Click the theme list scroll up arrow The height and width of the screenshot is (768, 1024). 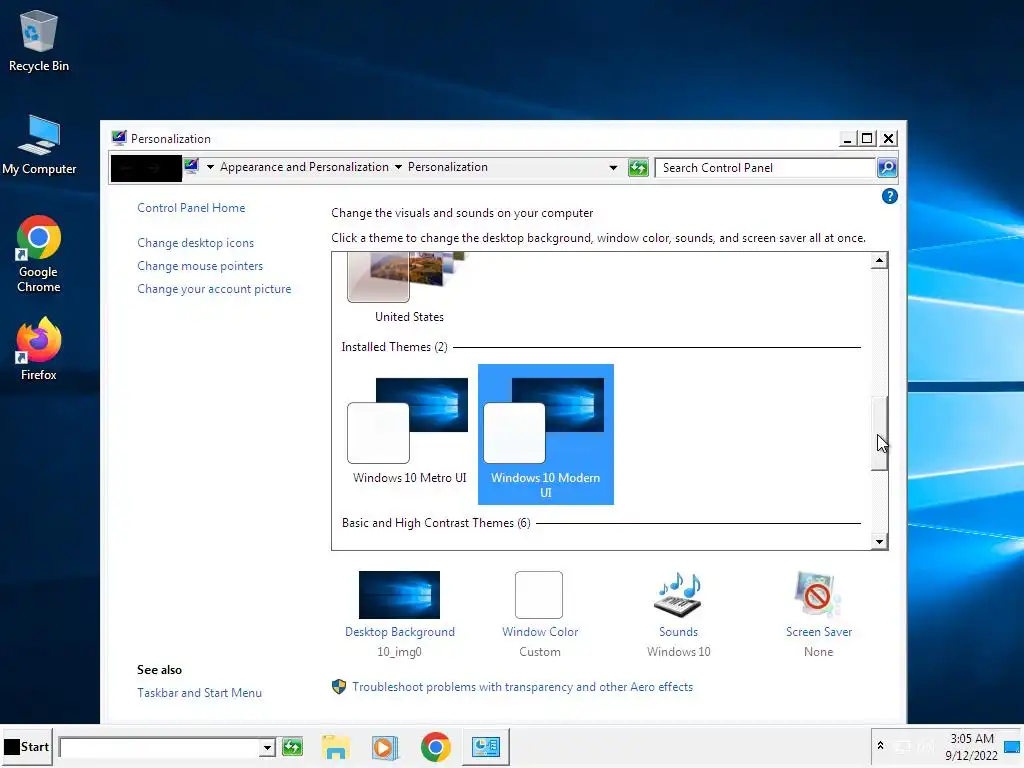tap(879, 261)
